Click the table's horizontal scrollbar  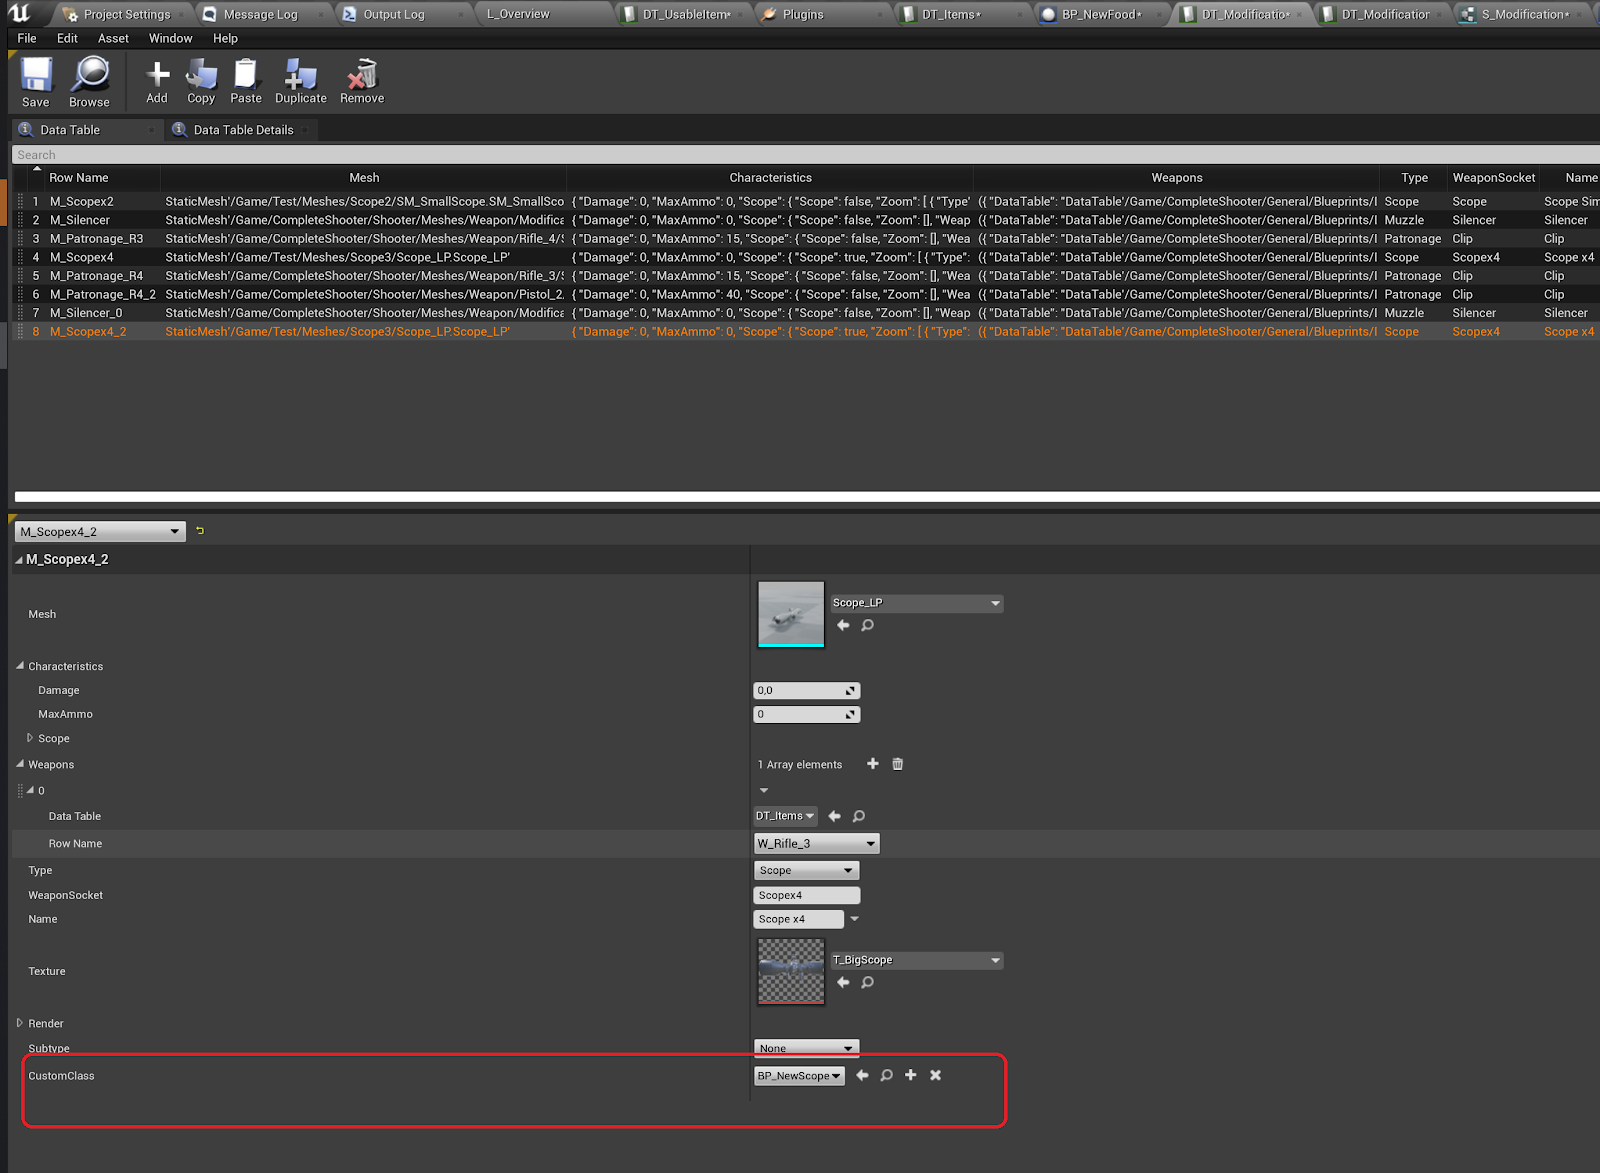click(x=807, y=496)
